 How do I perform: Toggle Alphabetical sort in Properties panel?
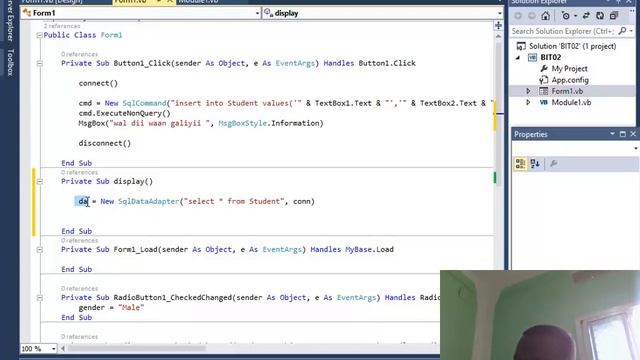[535, 164]
